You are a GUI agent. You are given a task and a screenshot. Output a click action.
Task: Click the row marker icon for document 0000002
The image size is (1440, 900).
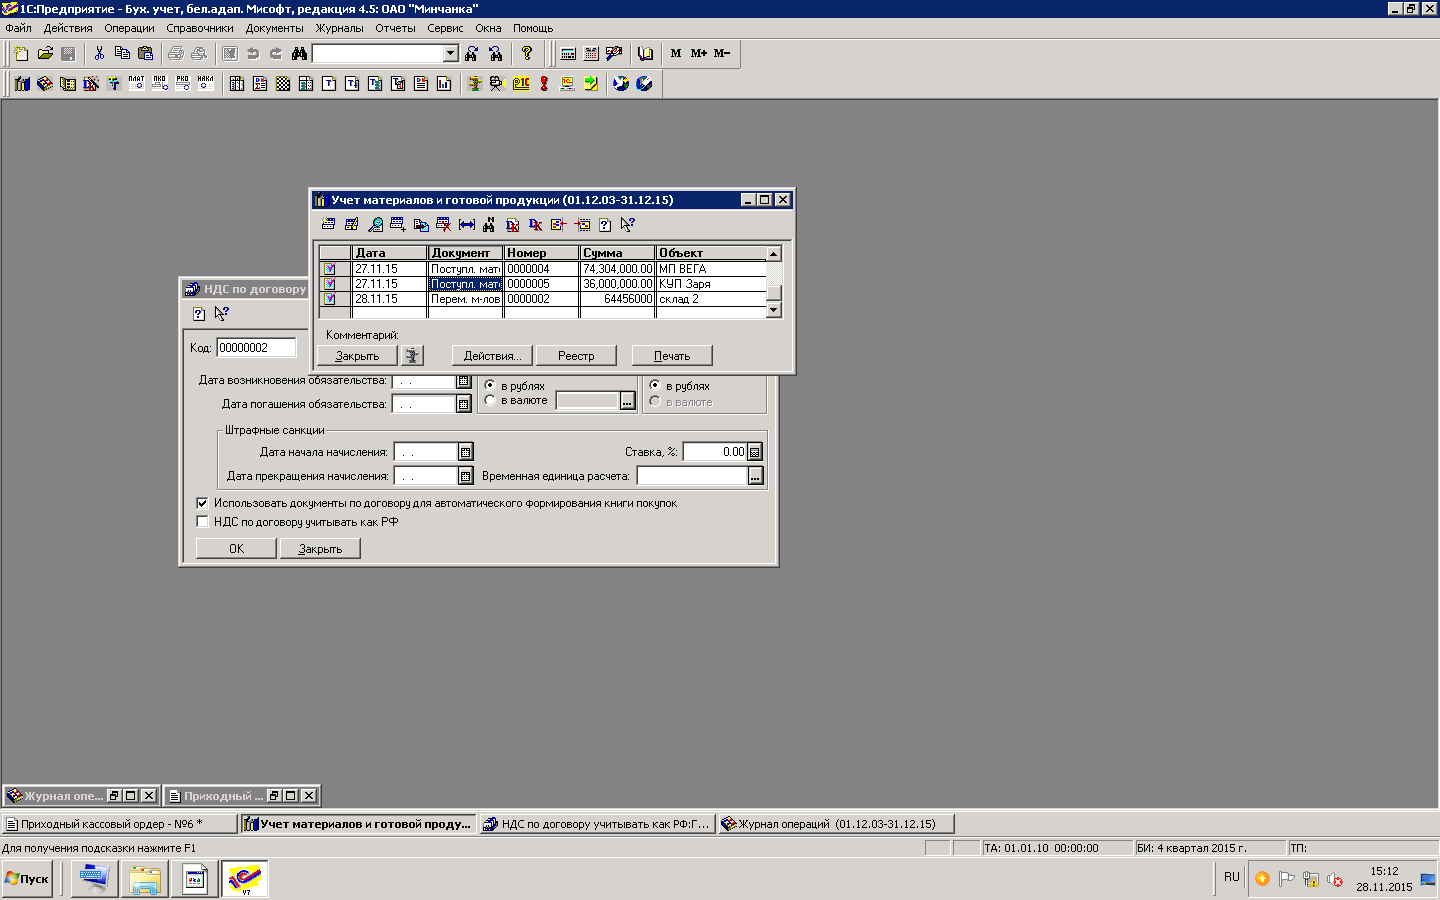[329, 298]
